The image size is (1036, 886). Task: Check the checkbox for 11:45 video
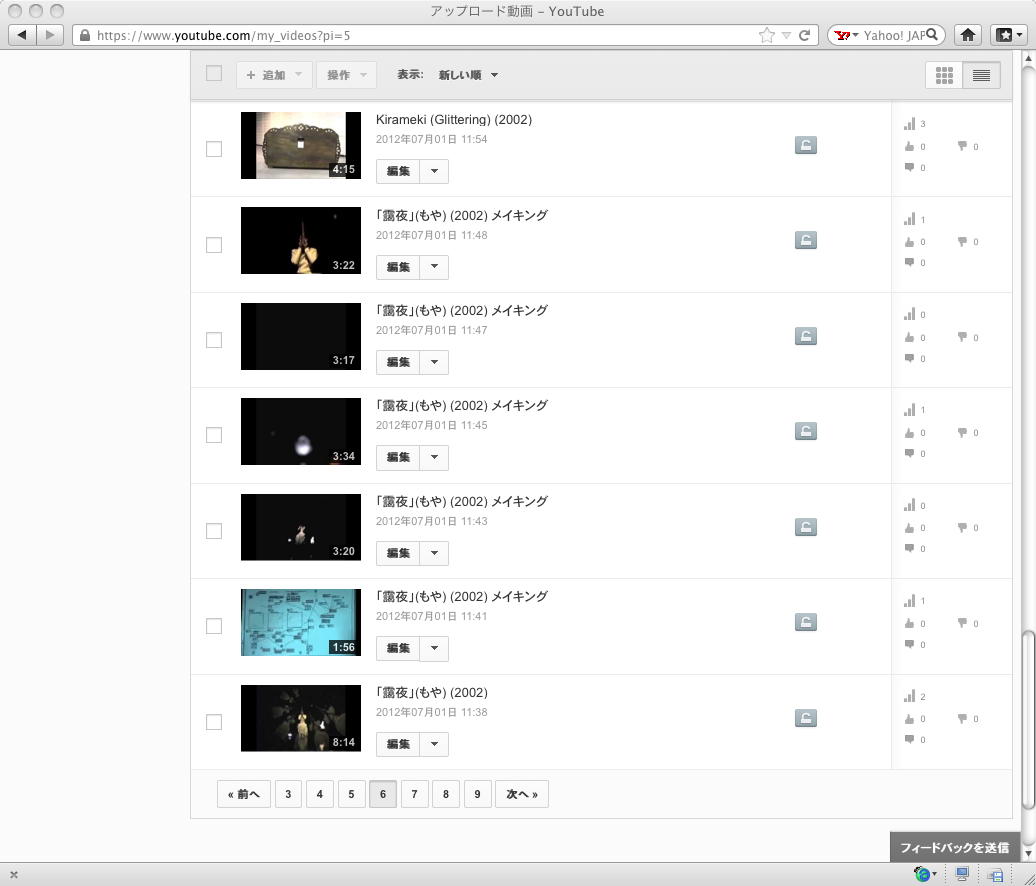[214, 435]
